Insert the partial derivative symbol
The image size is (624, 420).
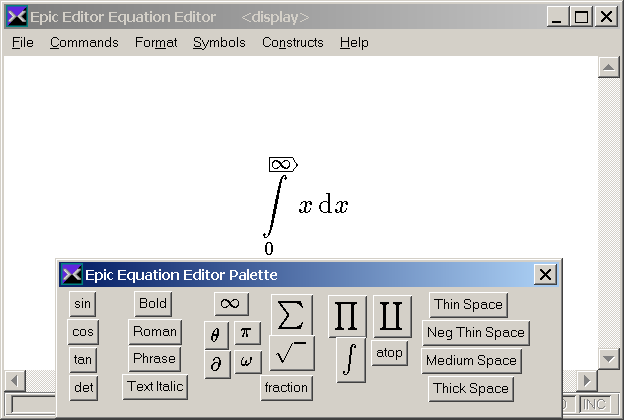217,363
